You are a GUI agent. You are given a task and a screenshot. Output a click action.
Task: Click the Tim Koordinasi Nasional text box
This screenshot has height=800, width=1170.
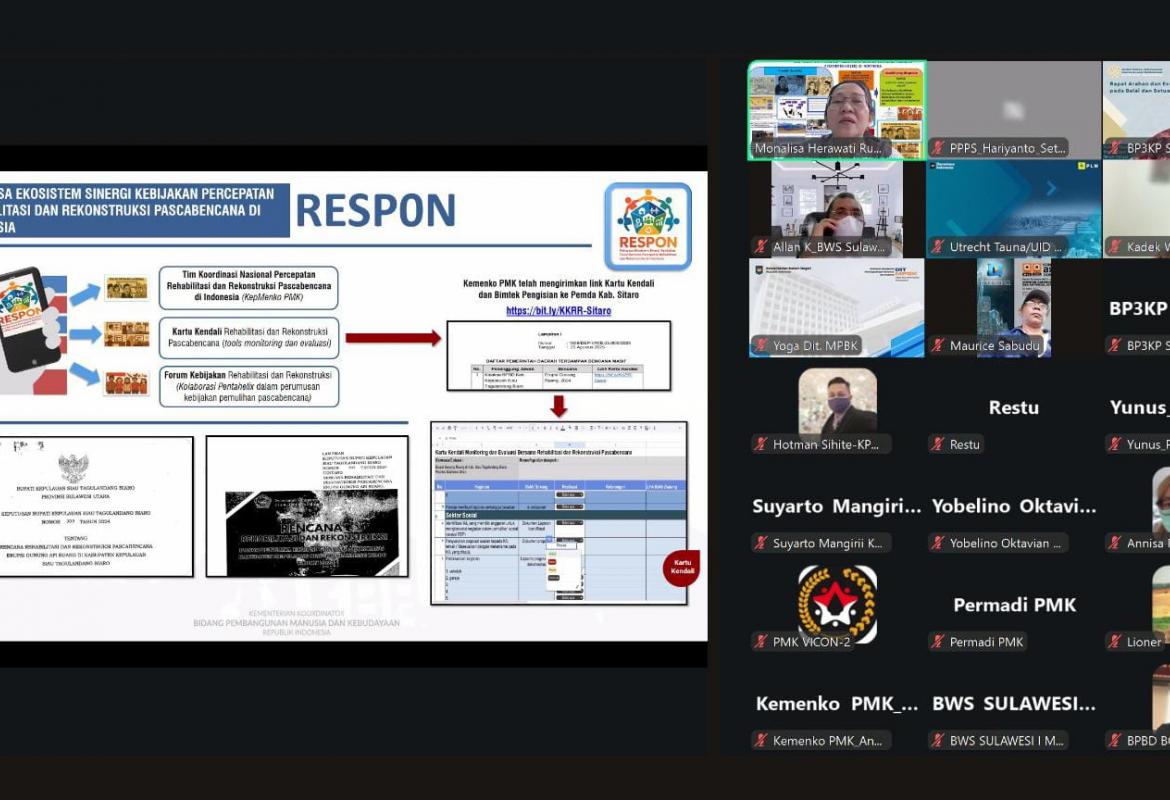point(248,287)
